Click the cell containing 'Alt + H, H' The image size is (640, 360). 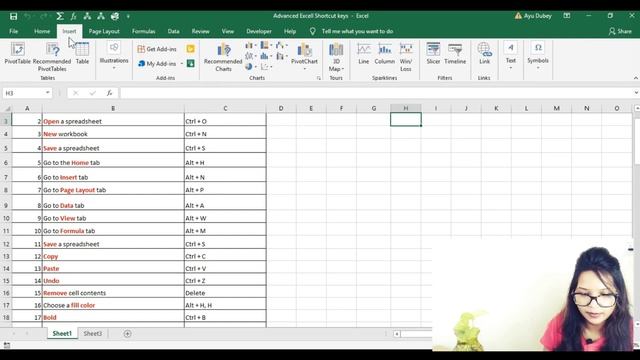coord(225,305)
